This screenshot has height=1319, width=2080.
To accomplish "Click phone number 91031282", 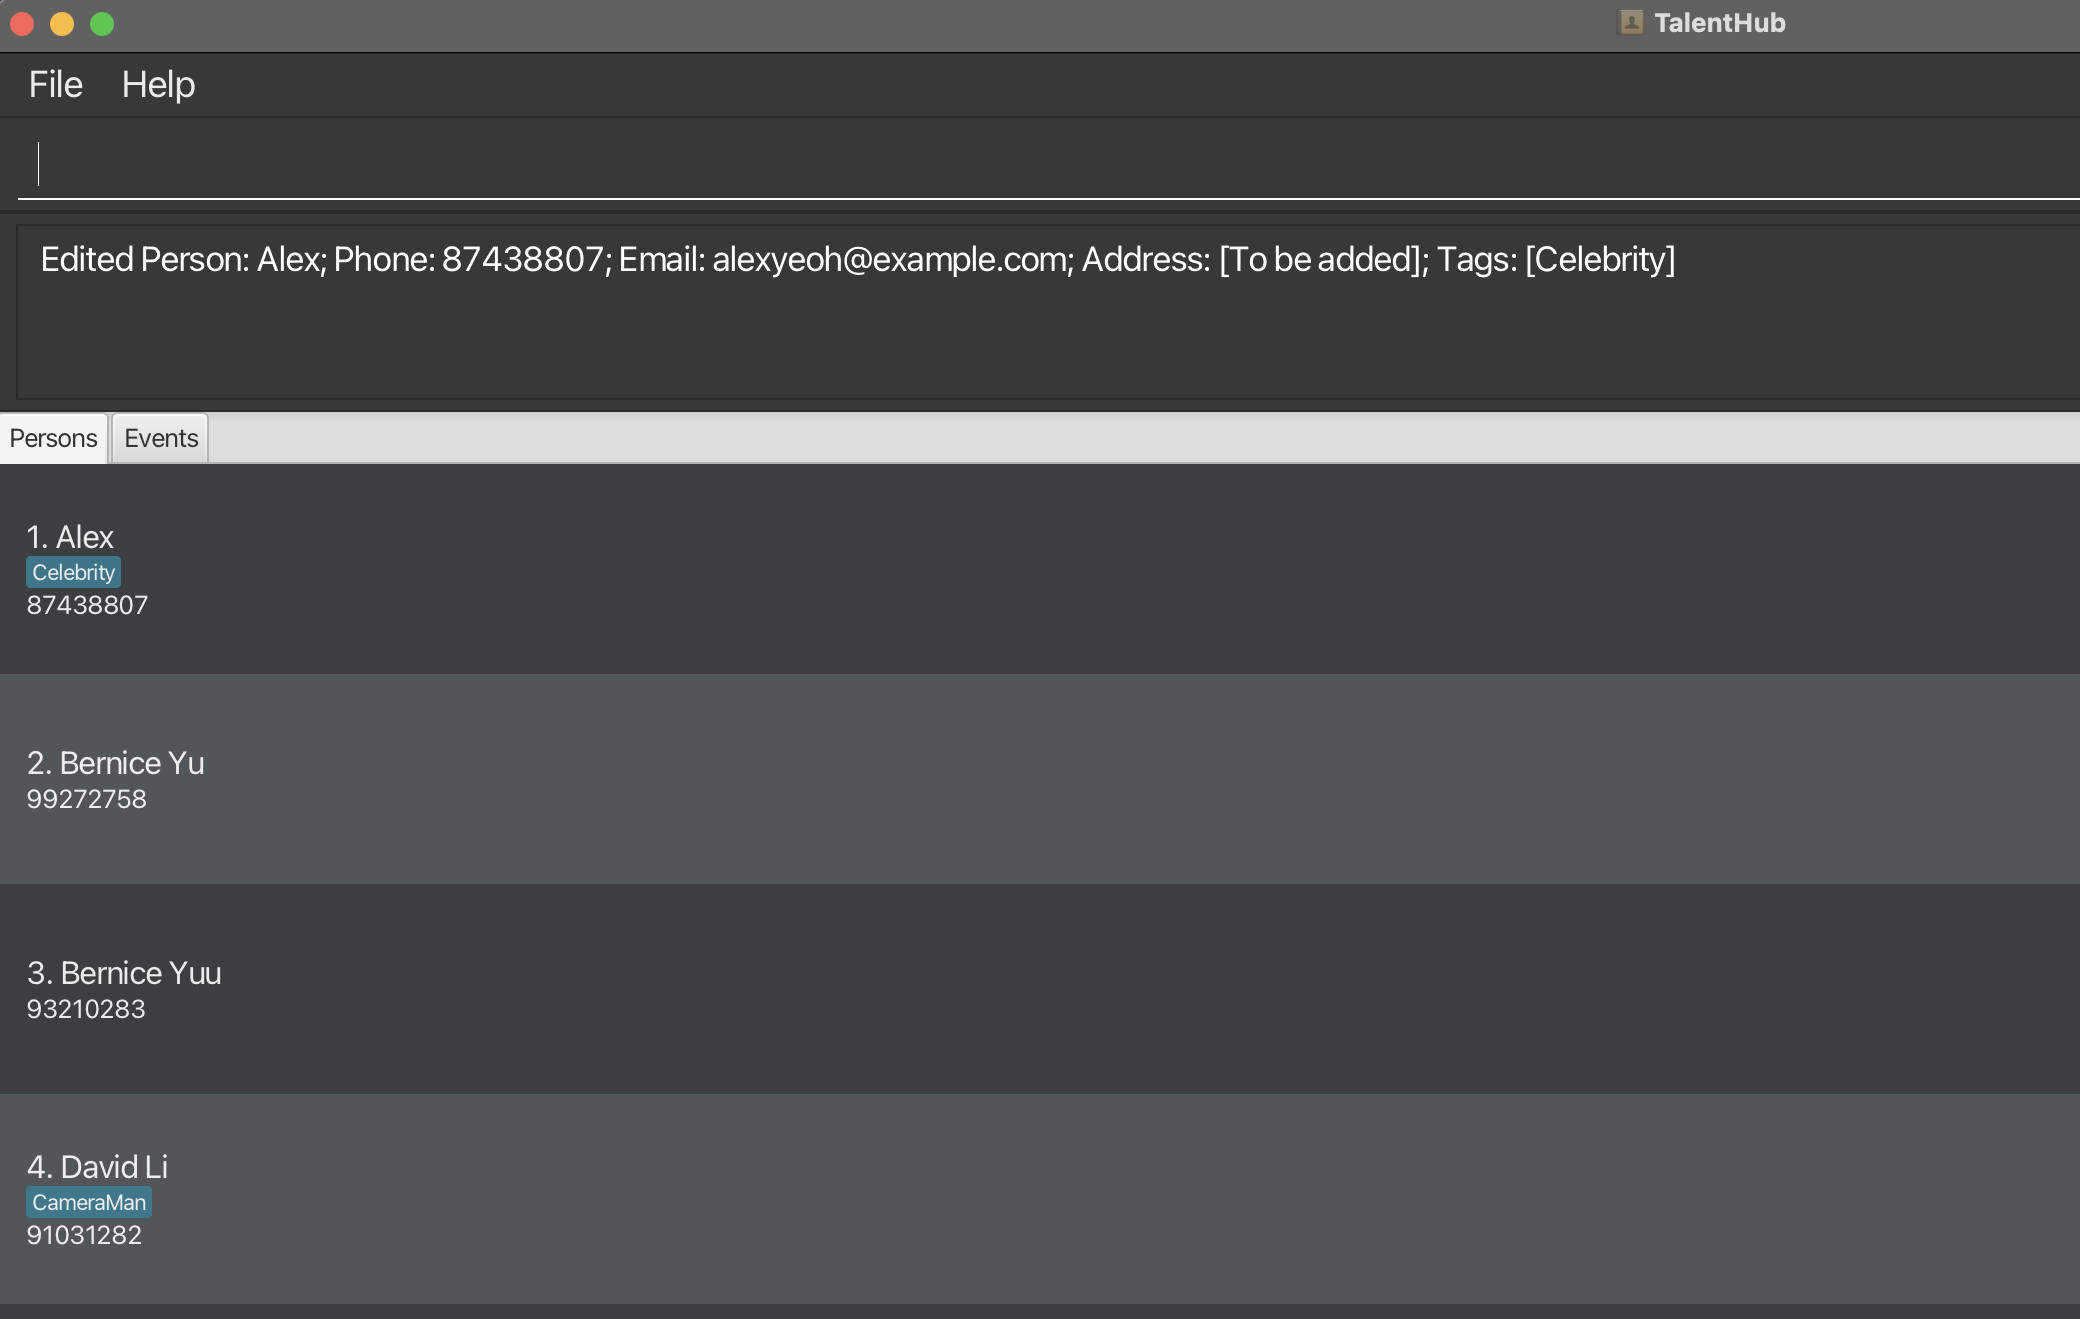I will pos(84,1236).
